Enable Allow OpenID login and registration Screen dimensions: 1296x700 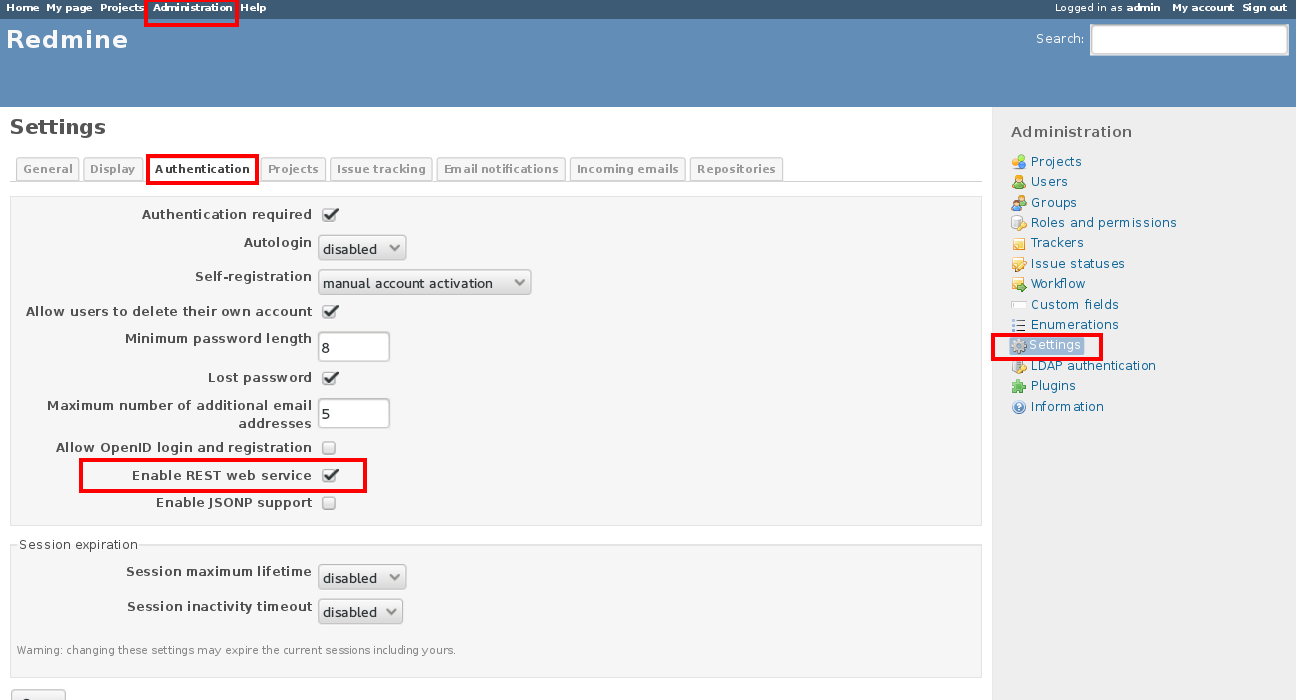click(329, 448)
